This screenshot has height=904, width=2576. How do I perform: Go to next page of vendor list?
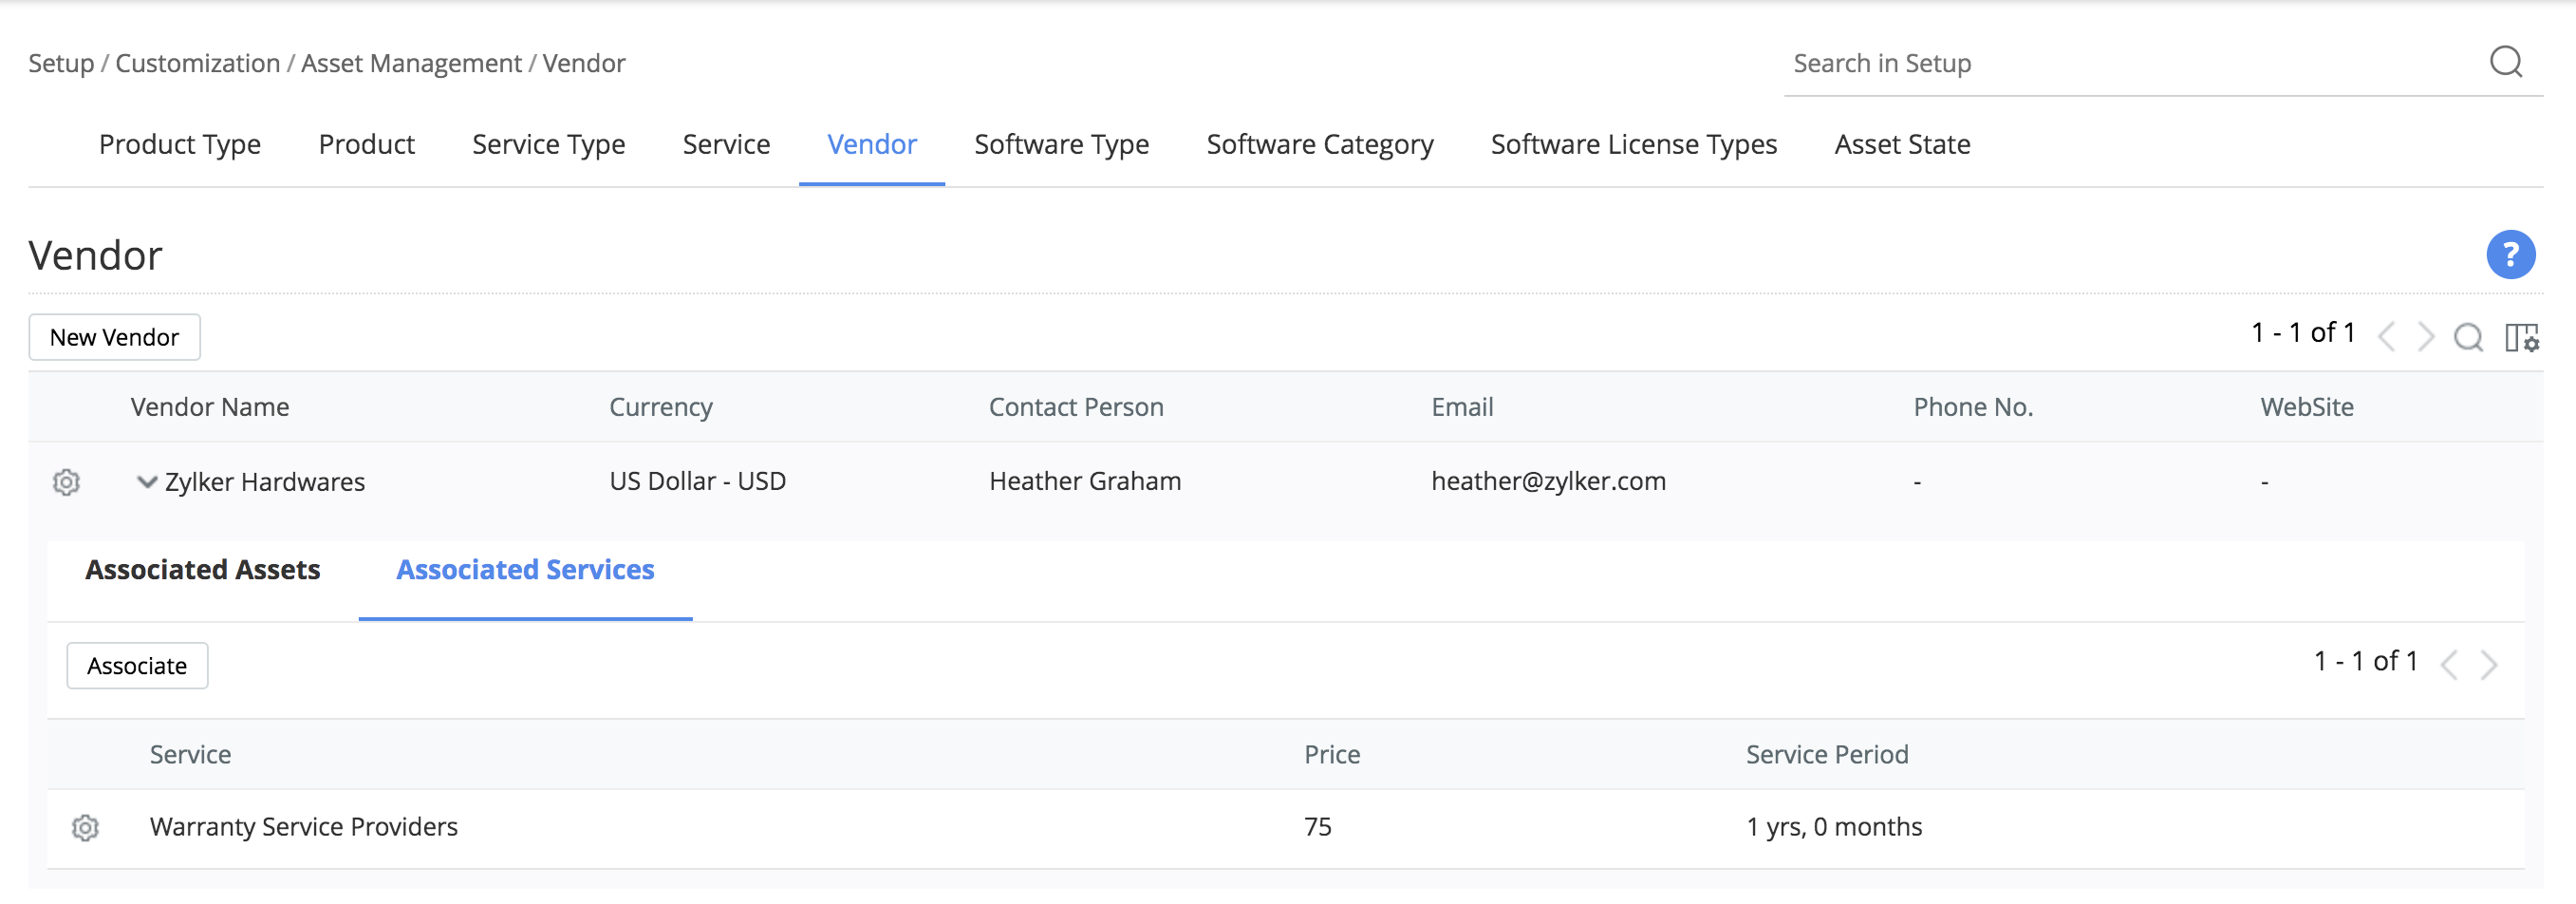2426,337
